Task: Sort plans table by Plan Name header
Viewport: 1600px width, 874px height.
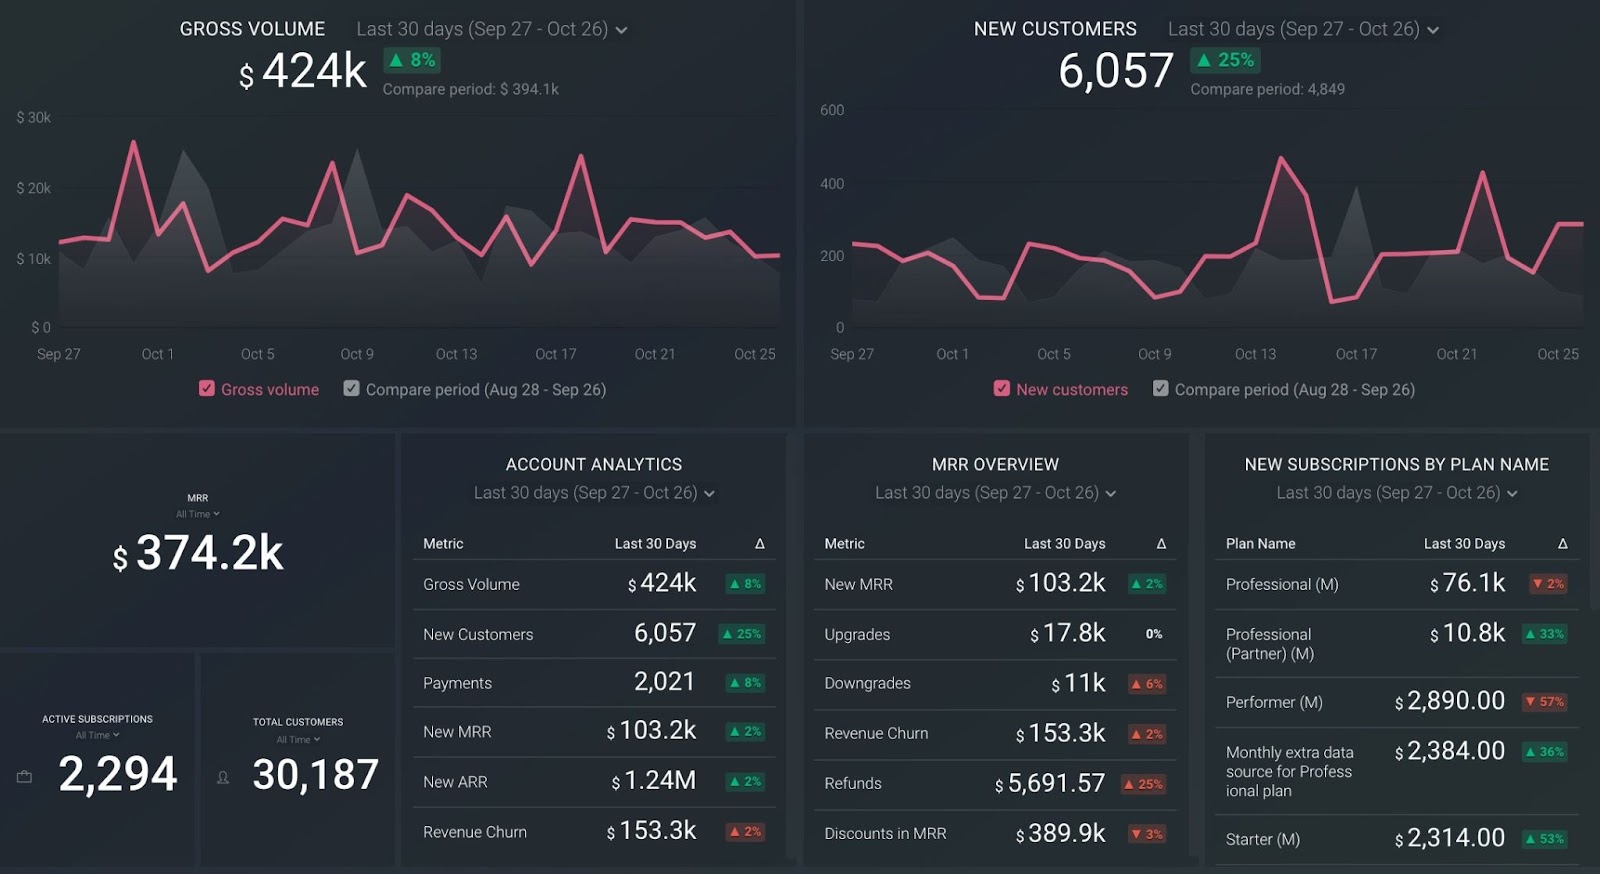Action: point(1261,544)
